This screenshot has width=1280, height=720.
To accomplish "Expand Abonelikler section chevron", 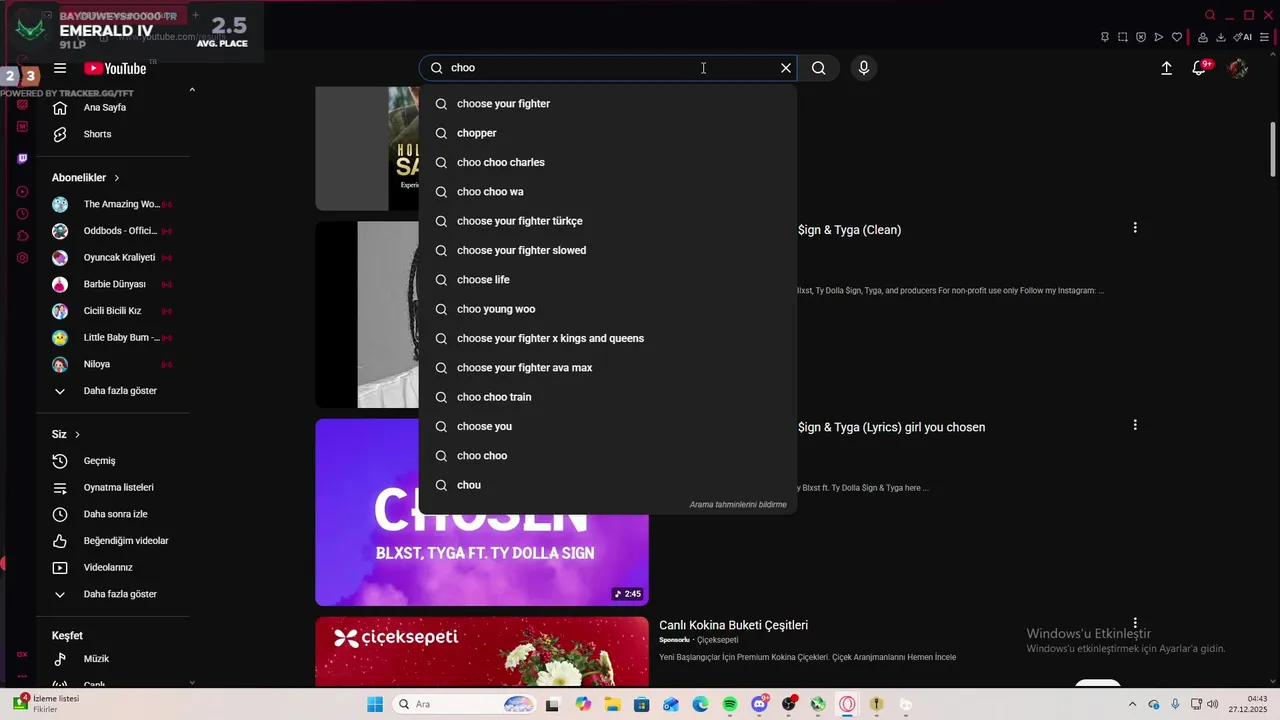I will 116,178.
